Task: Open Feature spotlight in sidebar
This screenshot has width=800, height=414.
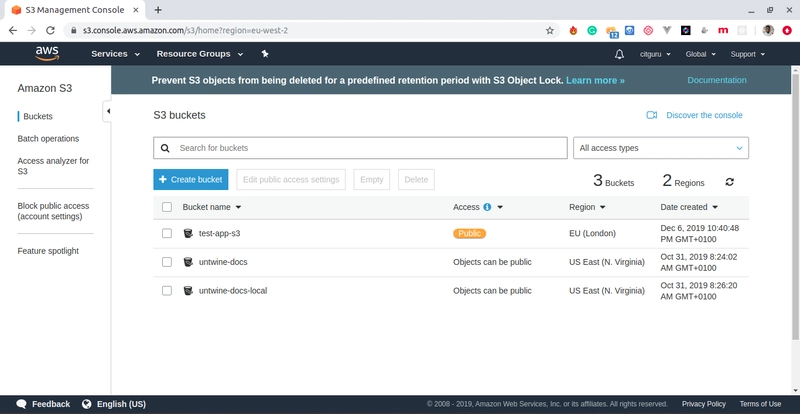Action: point(48,251)
